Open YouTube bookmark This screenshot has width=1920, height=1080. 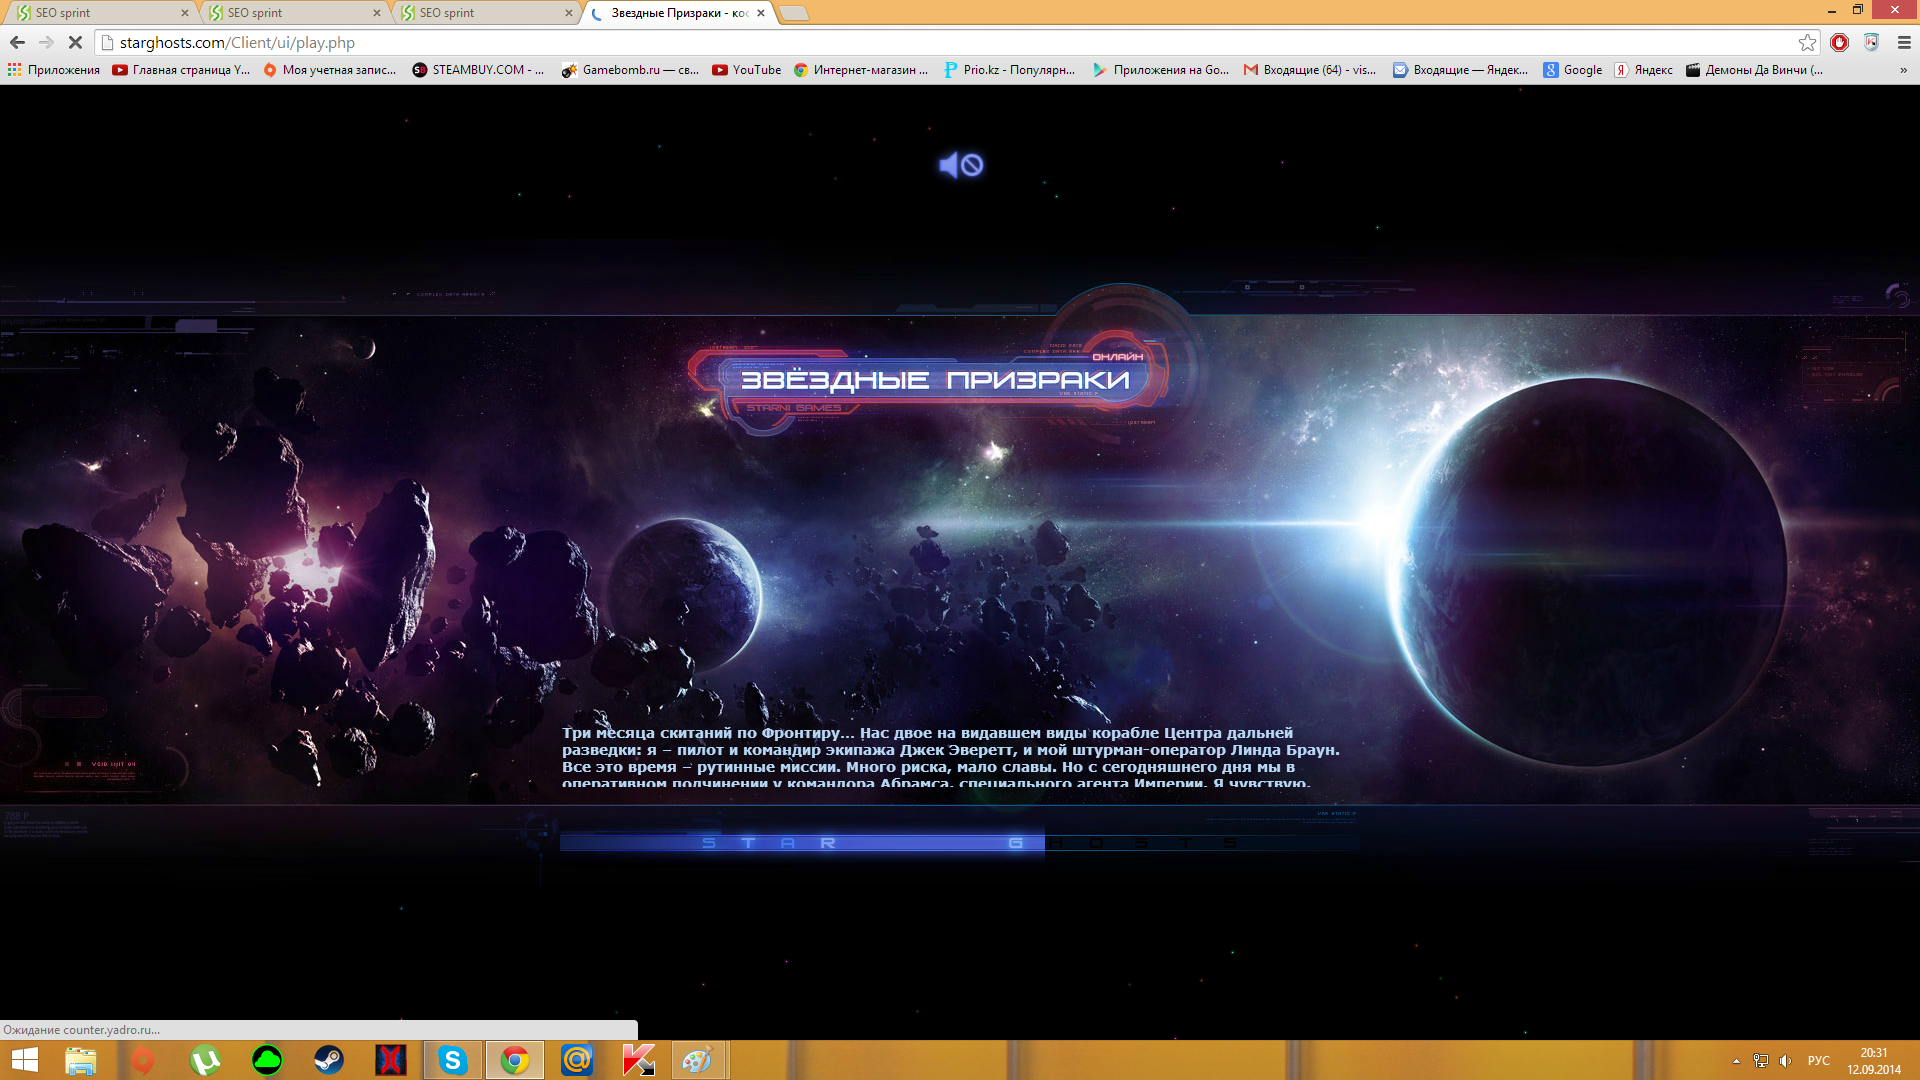(x=746, y=70)
